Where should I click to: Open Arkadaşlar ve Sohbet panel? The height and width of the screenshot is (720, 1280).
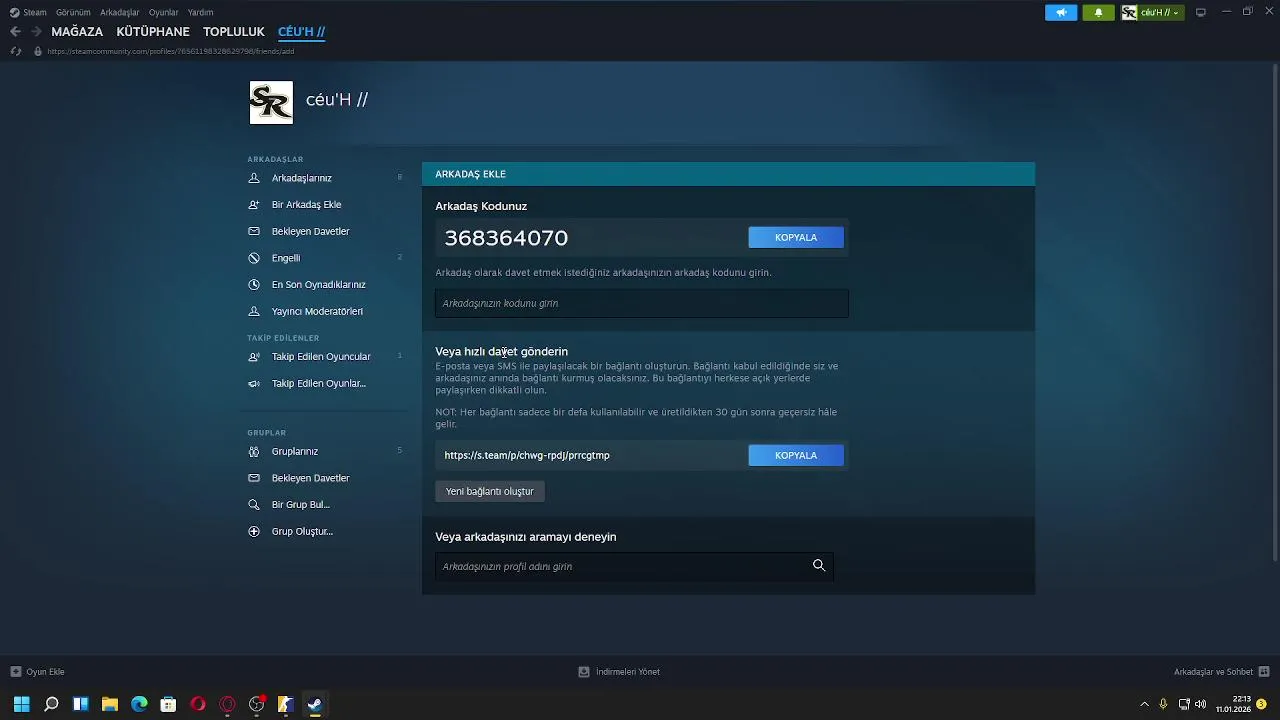1221,672
